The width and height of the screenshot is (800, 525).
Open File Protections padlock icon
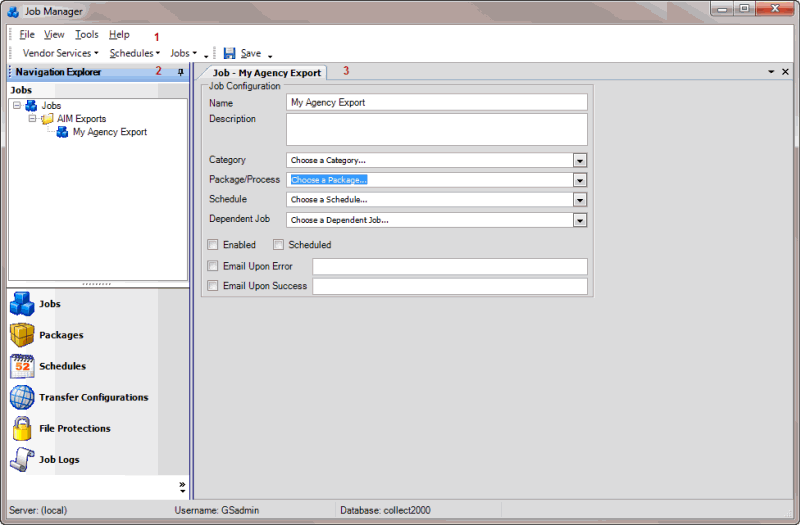coord(22,428)
